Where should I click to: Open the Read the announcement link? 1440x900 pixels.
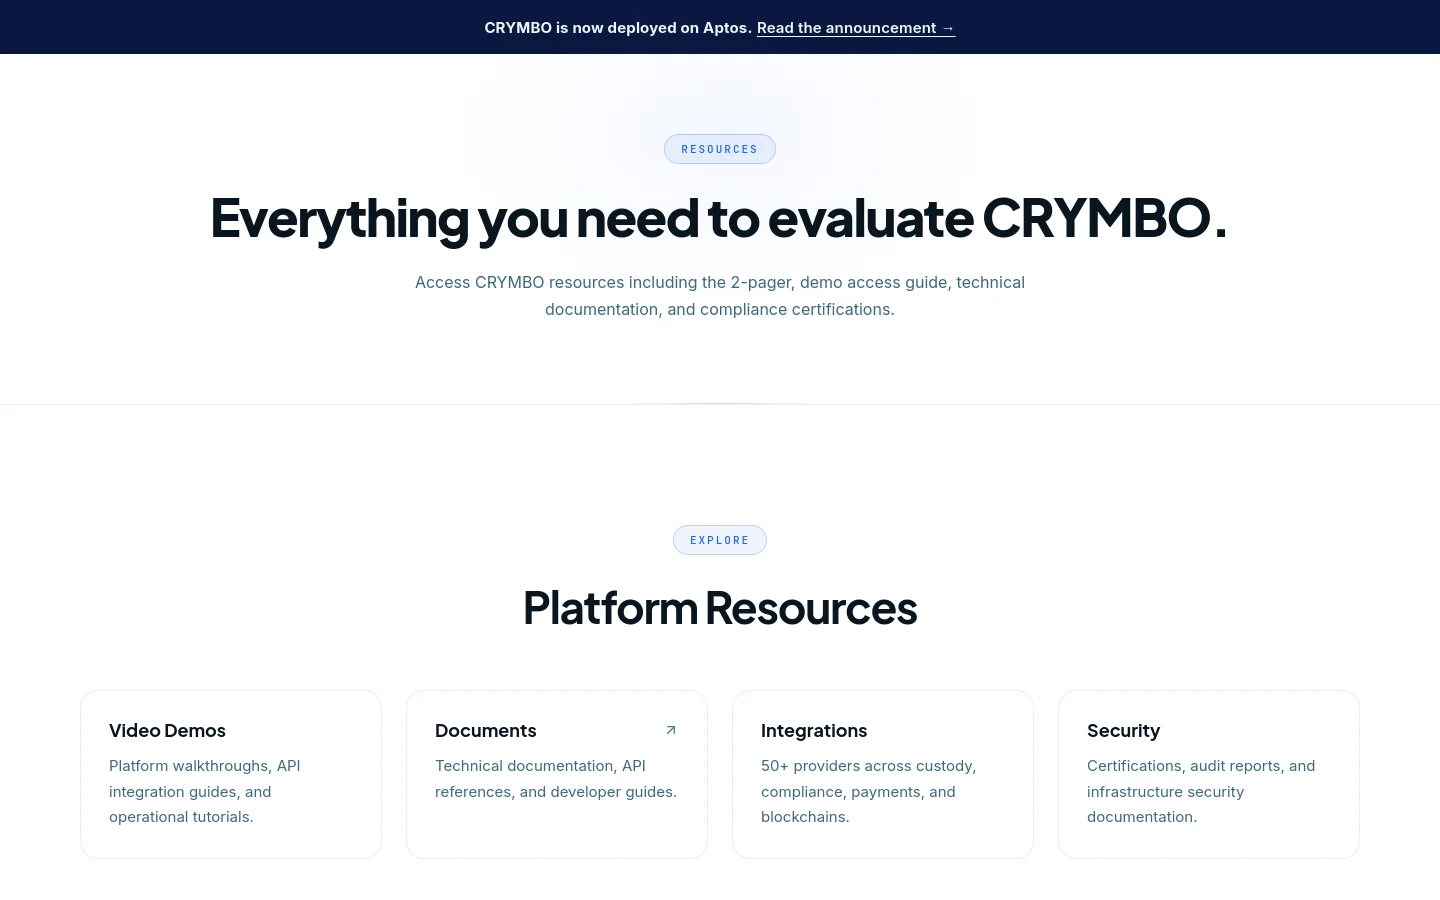click(x=856, y=28)
